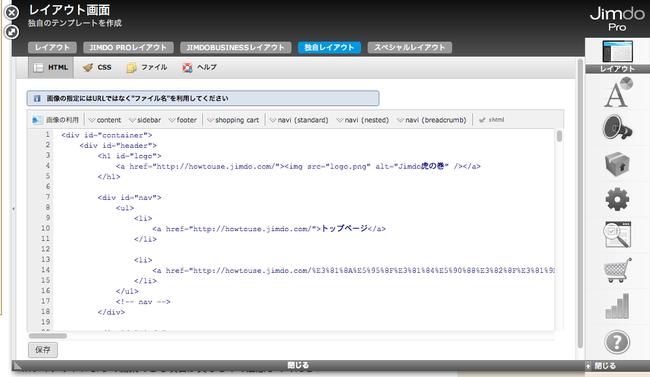The image size is (650, 377).
Task: Click the question mark help icon
Action: [617, 342]
